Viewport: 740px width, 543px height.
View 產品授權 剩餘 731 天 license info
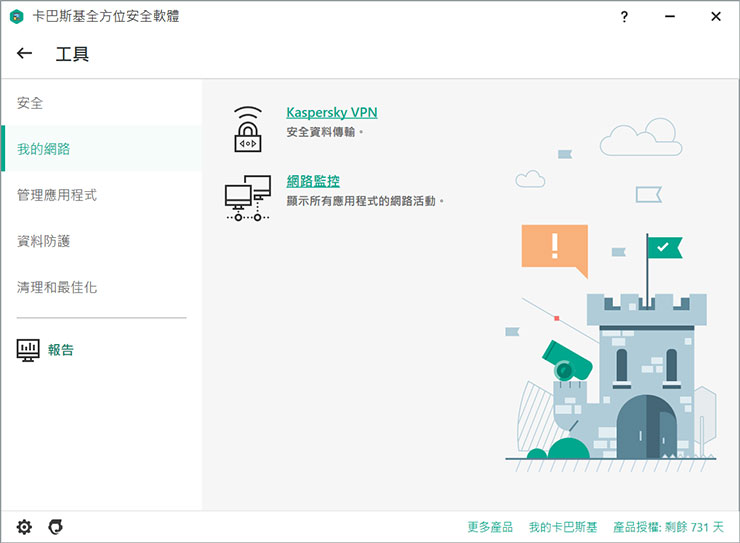click(x=668, y=527)
